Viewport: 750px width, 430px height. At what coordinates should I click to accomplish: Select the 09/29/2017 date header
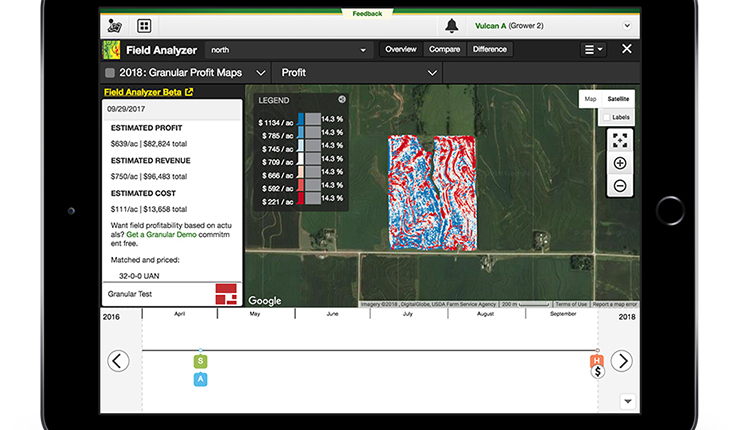coord(172,109)
